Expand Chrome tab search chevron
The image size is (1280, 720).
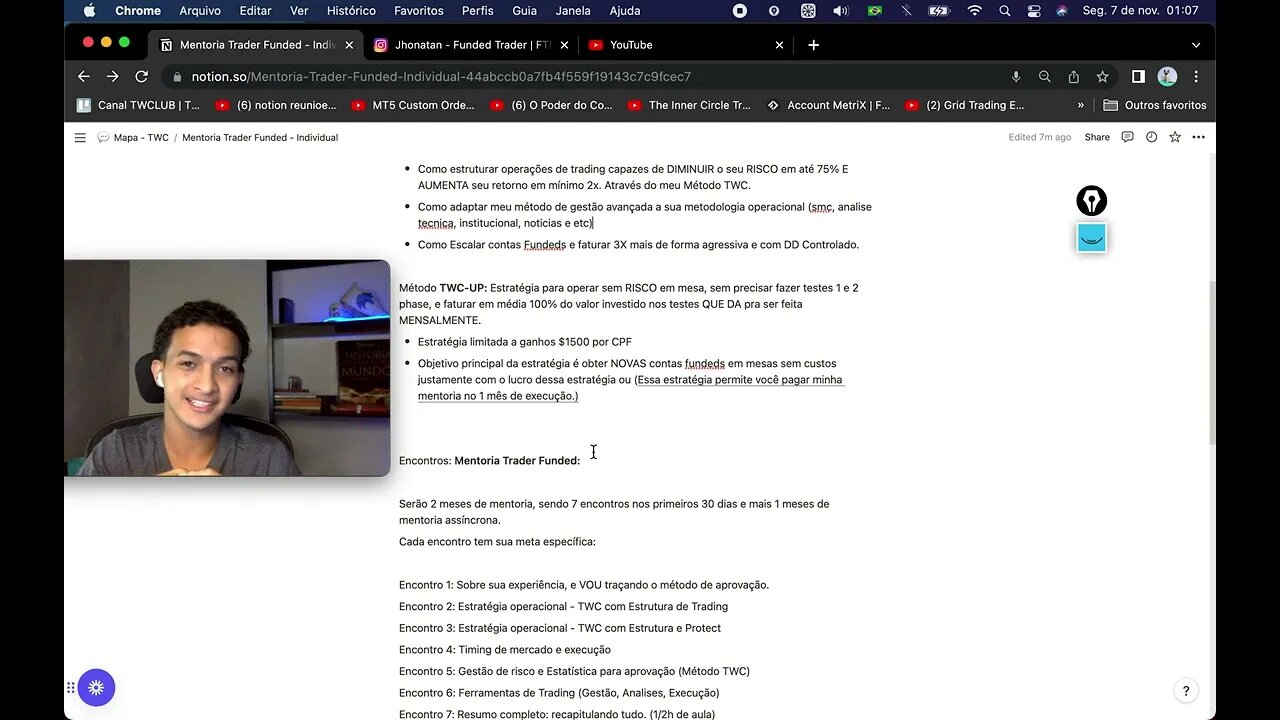1196,45
